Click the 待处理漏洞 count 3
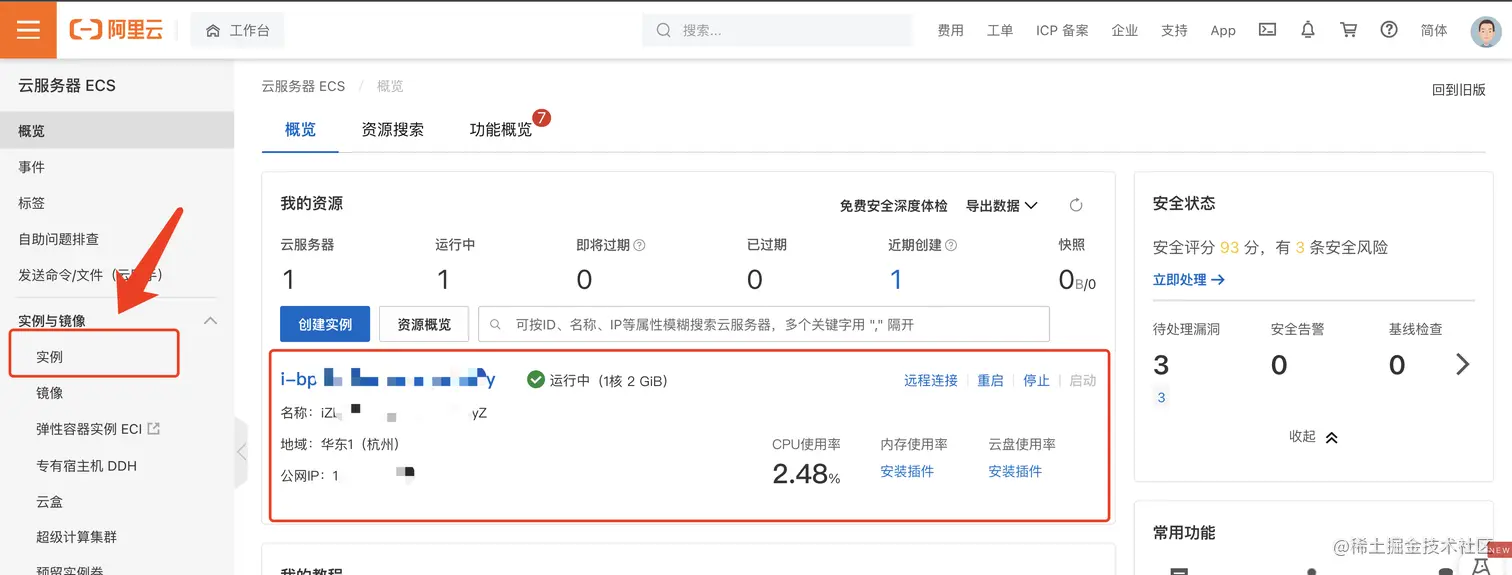 coord(1161,365)
